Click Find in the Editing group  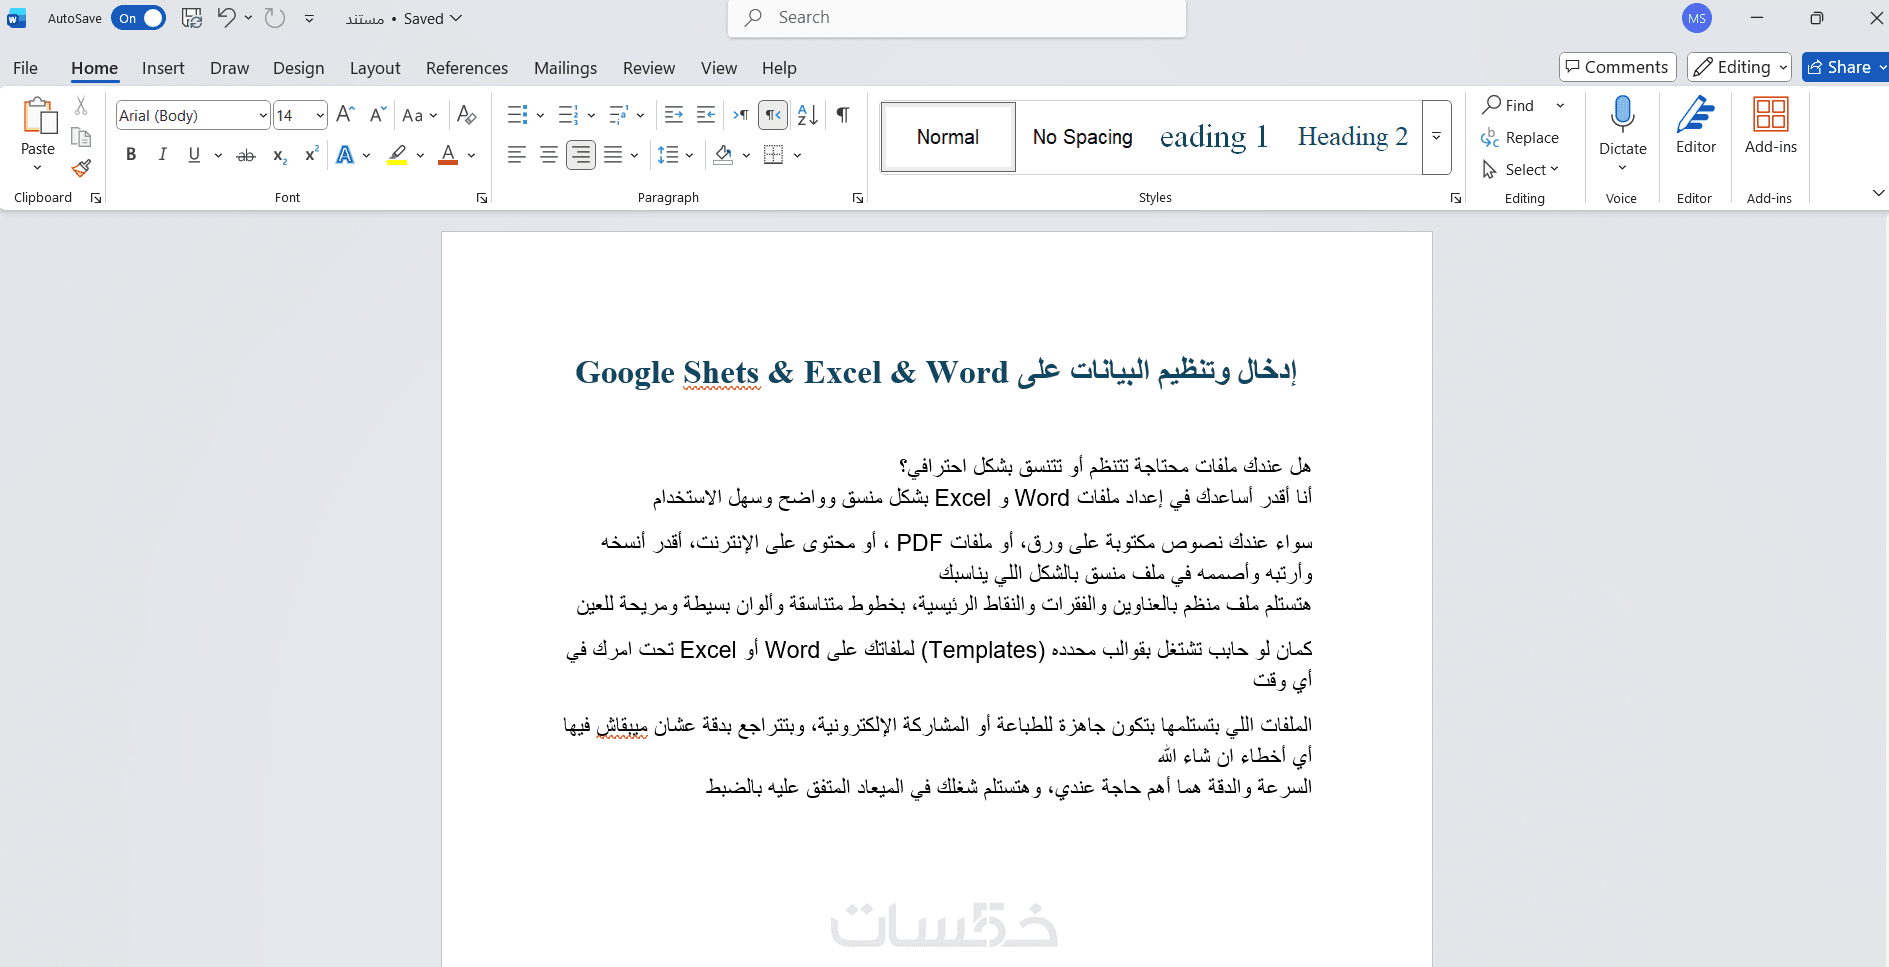click(x=1509, y=105)
